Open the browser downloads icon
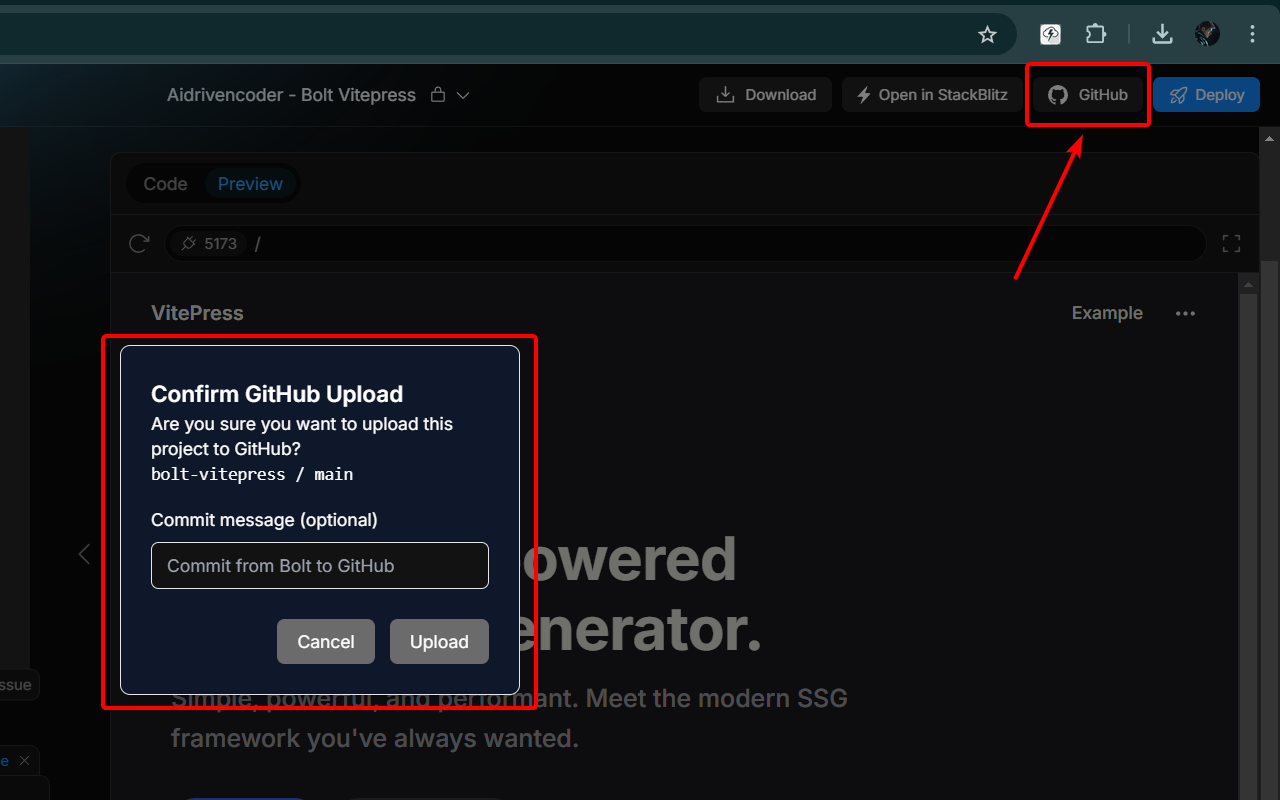The width and height of the screenshot is (1280, 800). coord(1162,35)
